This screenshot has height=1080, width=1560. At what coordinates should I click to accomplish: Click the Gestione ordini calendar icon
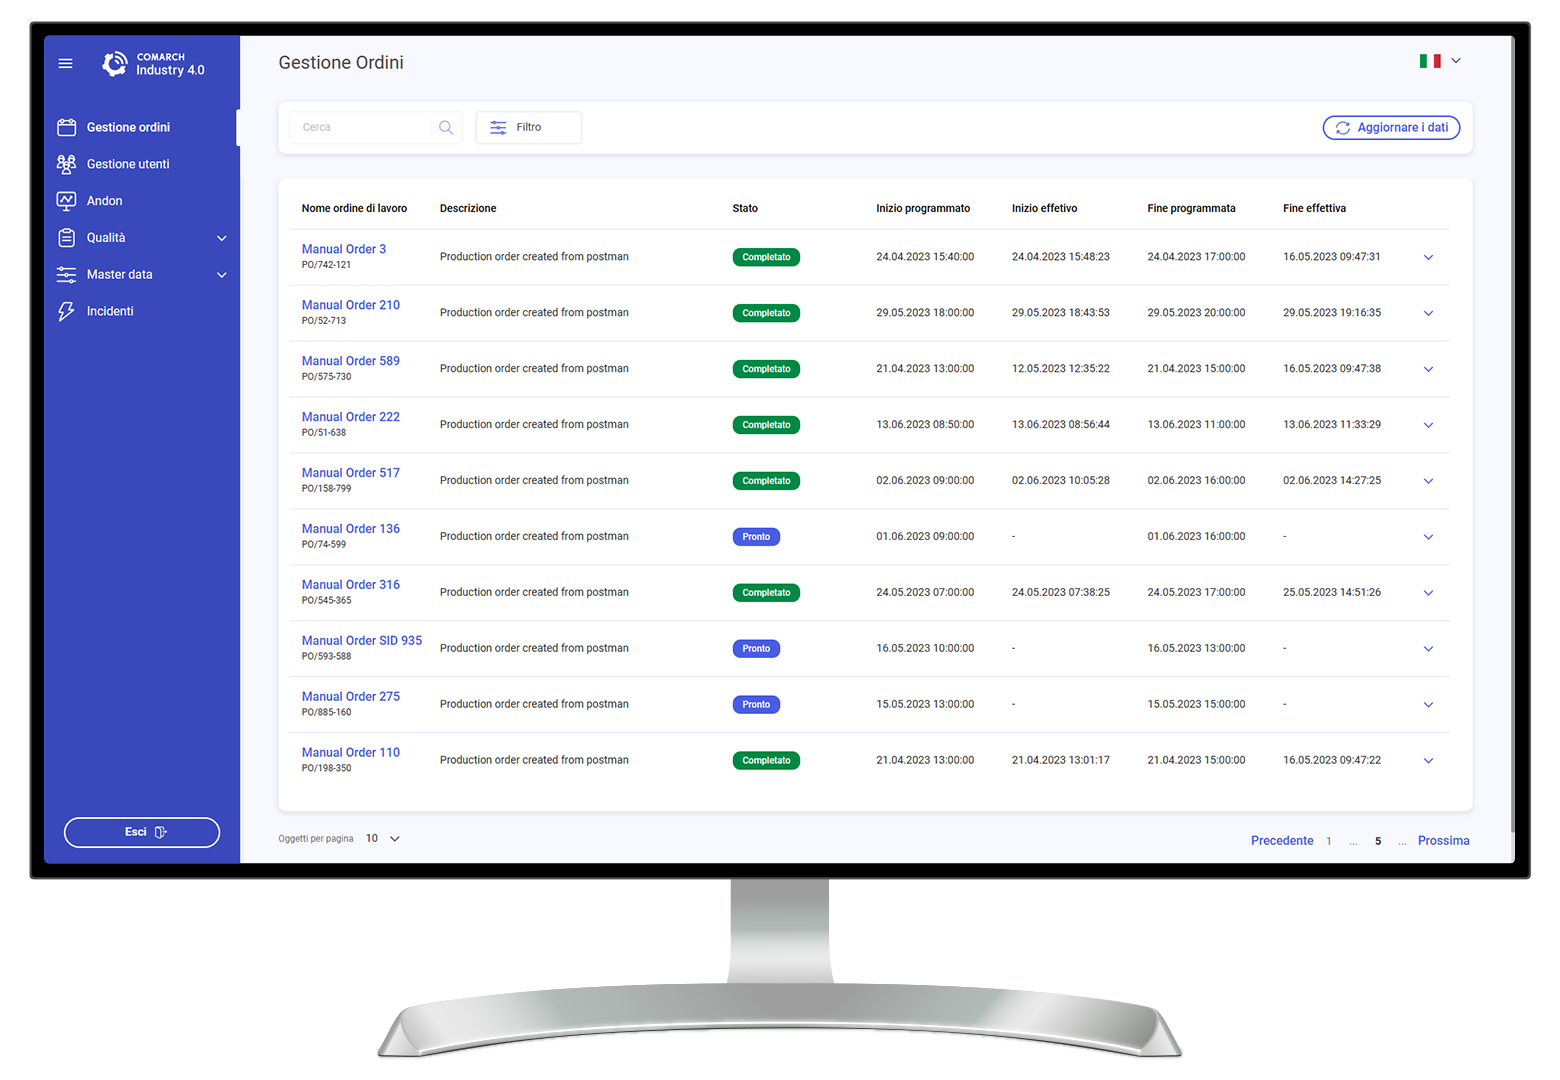(67, 127)
